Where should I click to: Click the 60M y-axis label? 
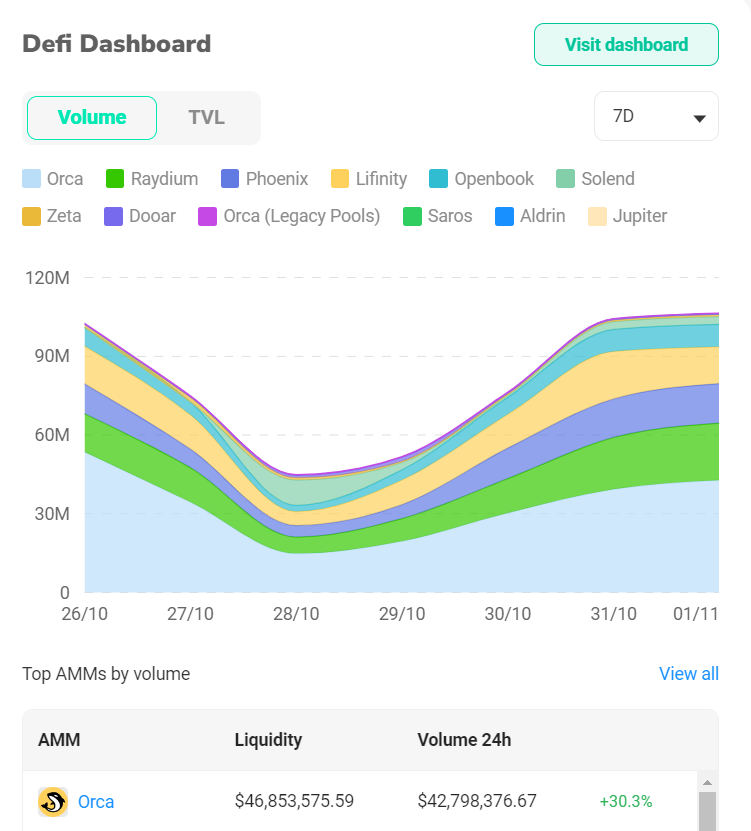(x=52, y=435)
